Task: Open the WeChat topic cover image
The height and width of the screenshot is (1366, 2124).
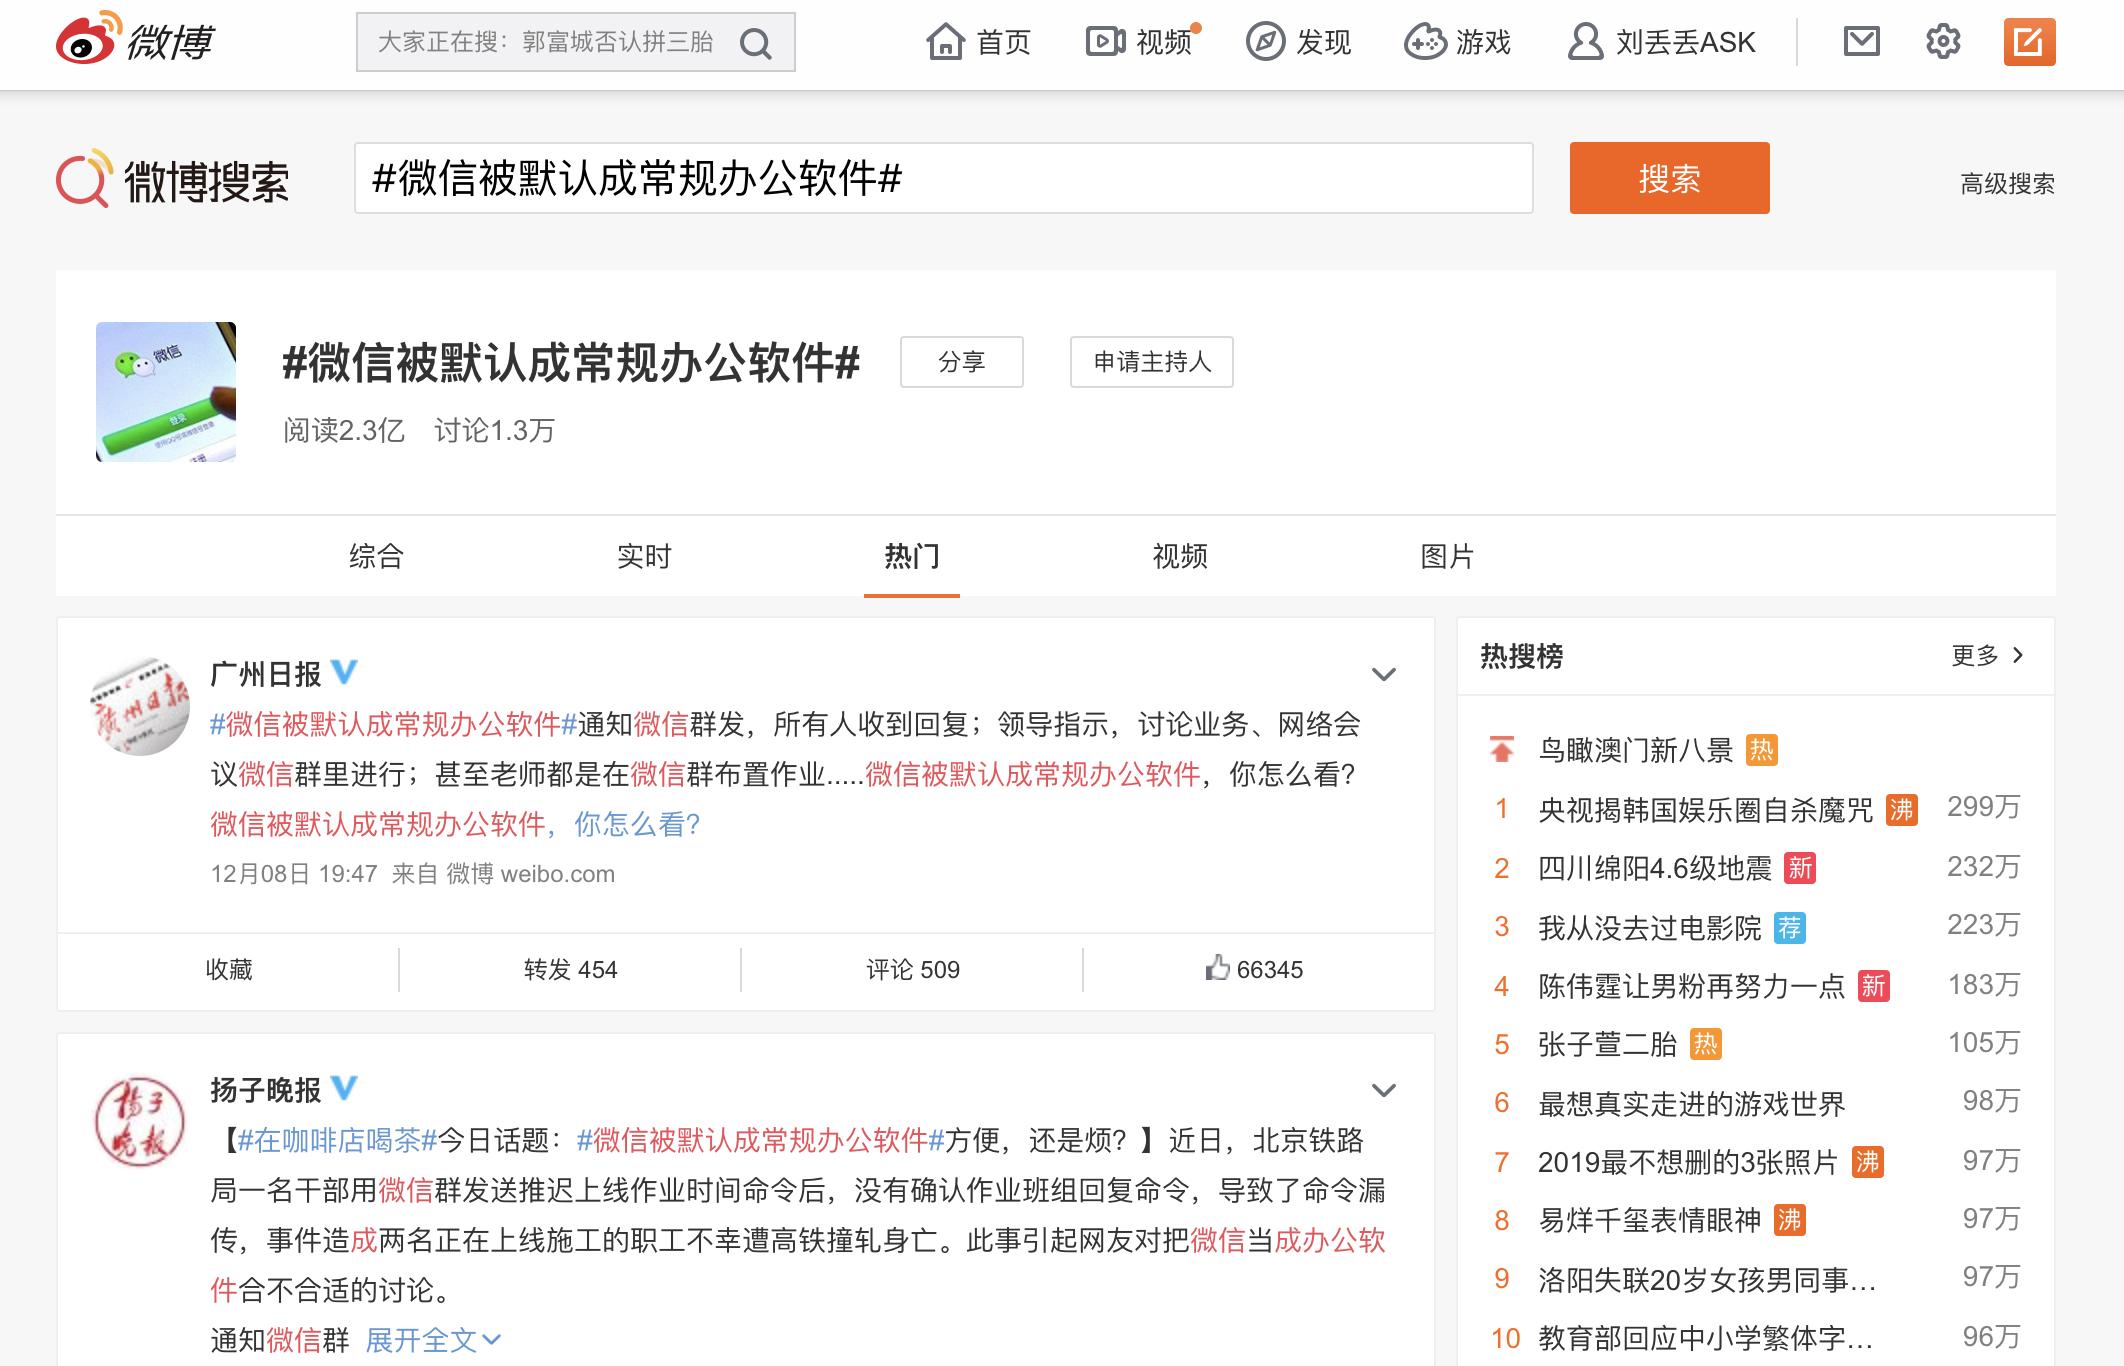Action: [x=166, y=391]
